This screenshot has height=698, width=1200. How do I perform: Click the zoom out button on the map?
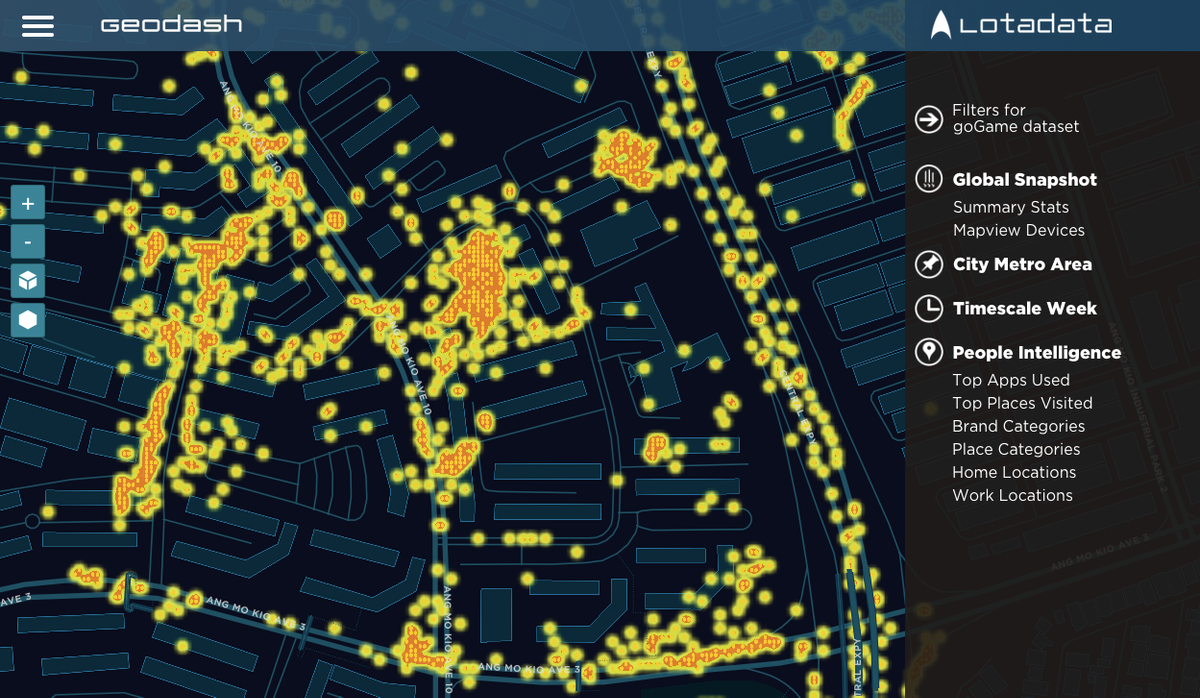(x=28, y=241)
